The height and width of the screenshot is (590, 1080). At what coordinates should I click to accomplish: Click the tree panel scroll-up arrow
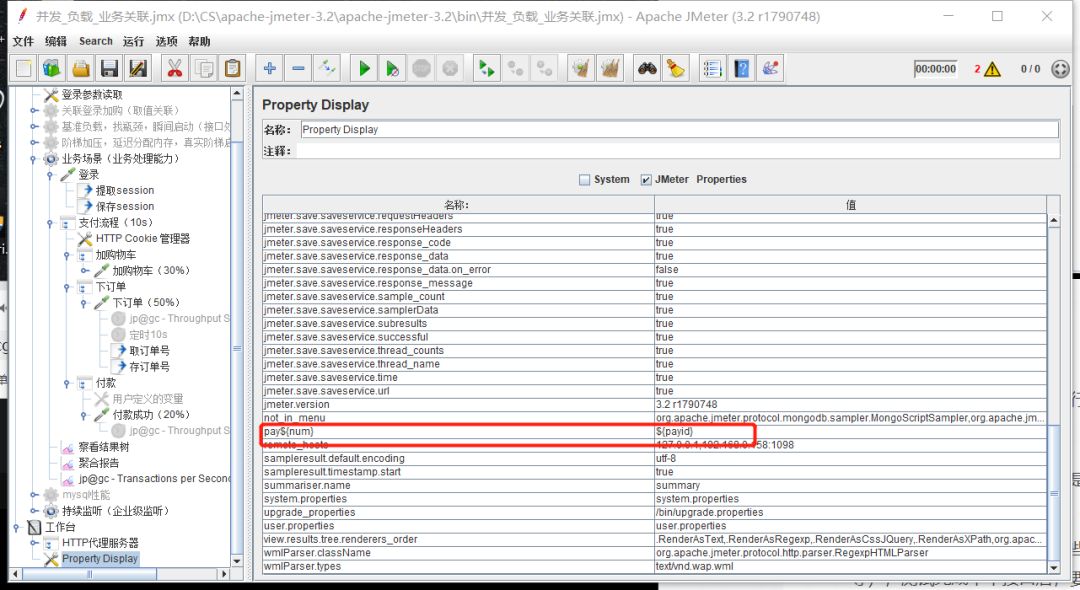click(237, 93)
